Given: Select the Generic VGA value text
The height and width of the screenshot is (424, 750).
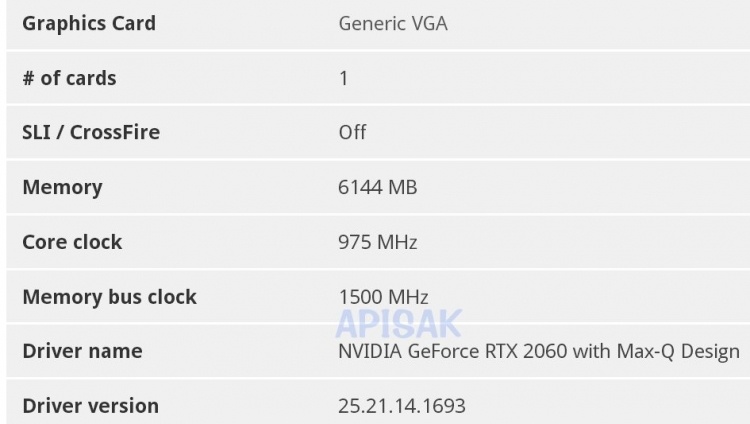Looking at the screenshot, I should point(393,23).
